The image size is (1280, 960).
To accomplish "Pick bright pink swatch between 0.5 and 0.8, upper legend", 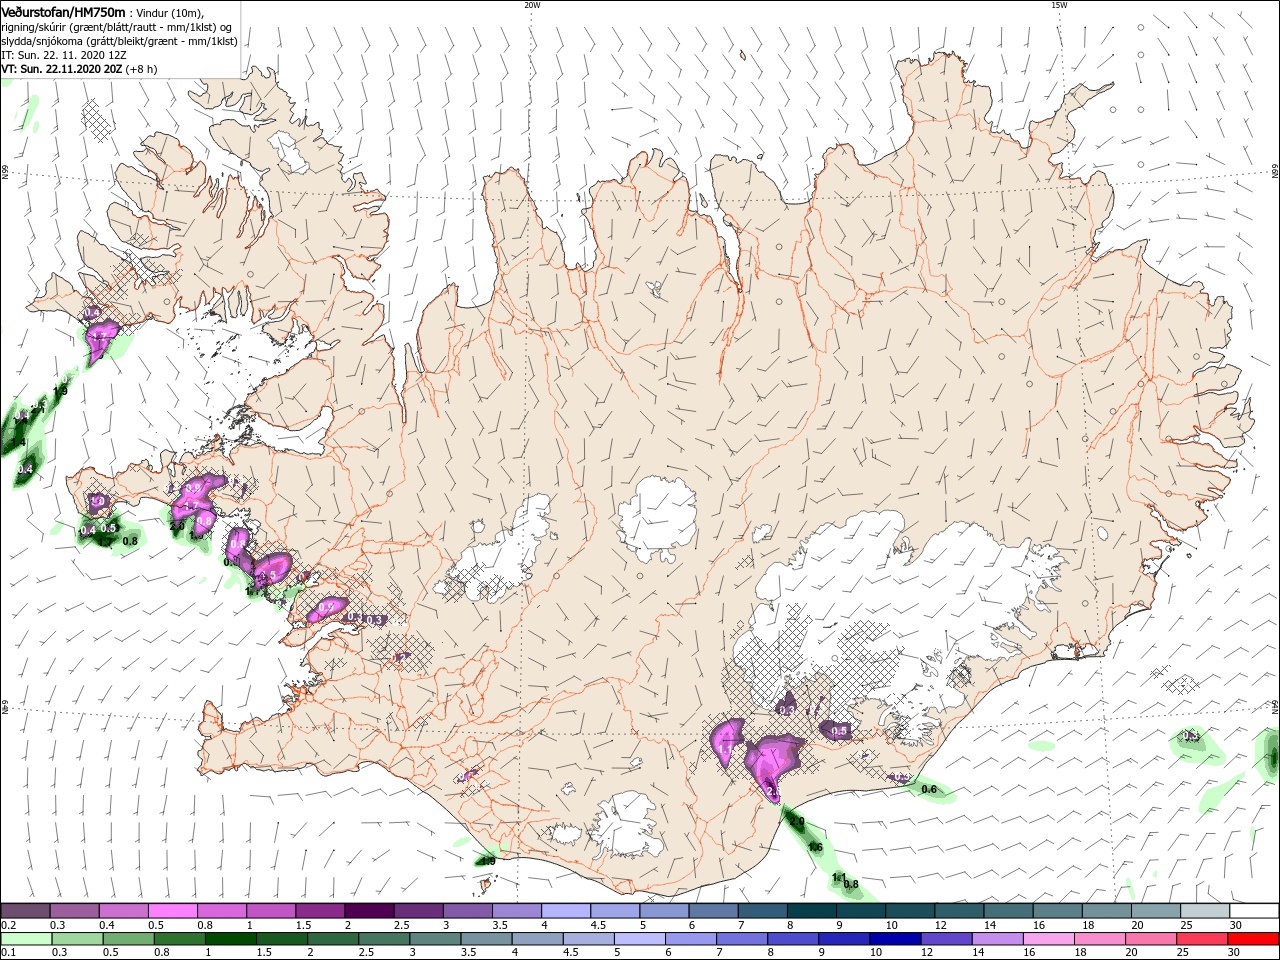I will pos(172,911).
